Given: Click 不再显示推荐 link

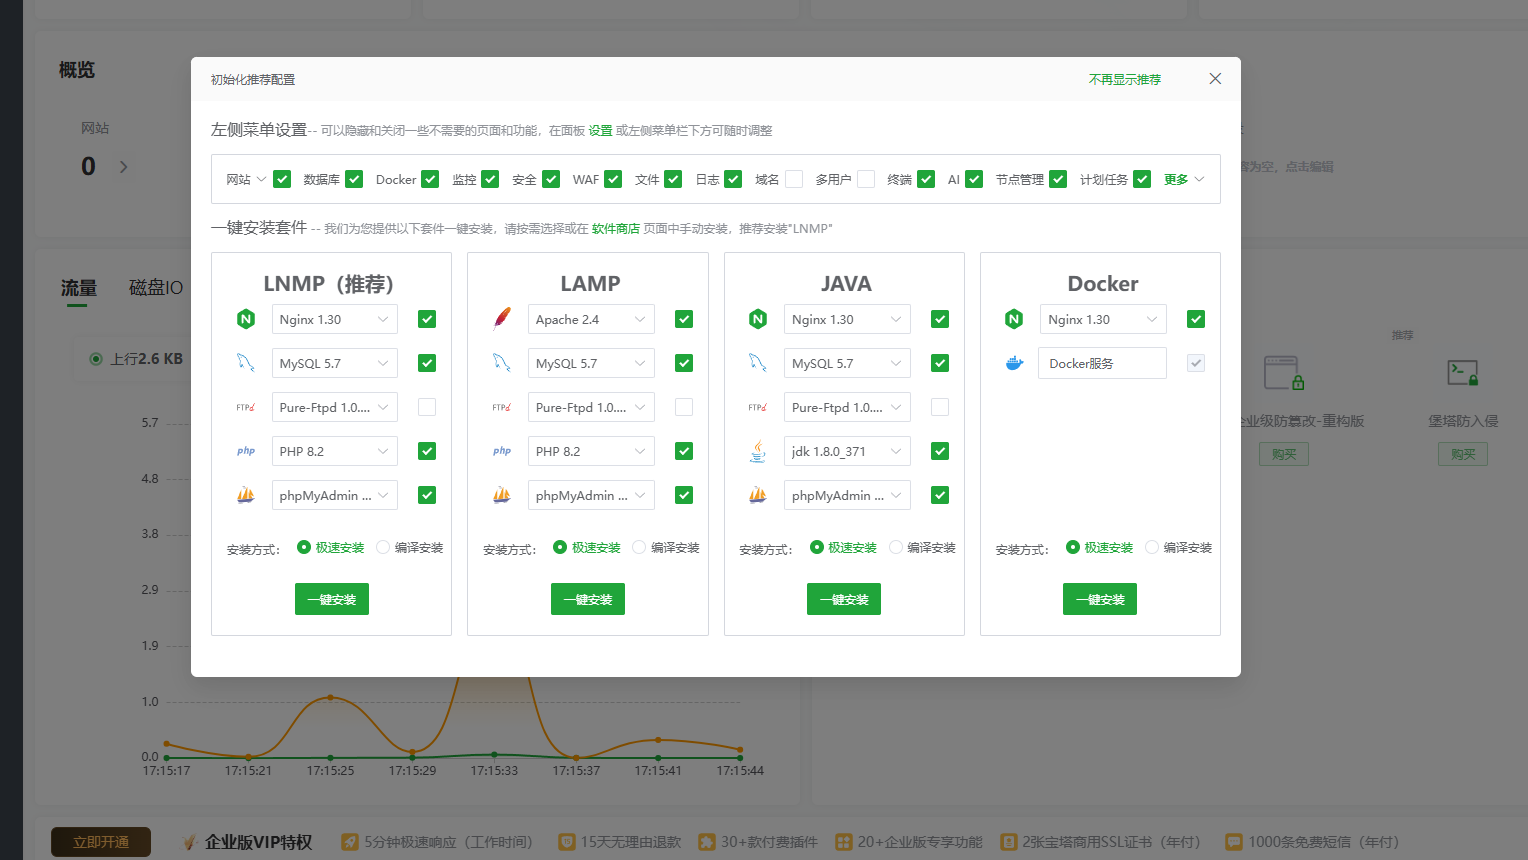Looking at the screenshot, I should pyautogui.click(x=1125, y=79).
